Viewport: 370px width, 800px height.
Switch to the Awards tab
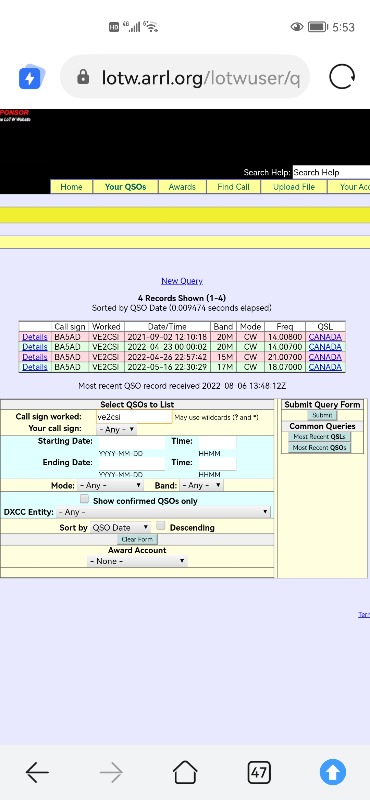[x=182, y=187]
